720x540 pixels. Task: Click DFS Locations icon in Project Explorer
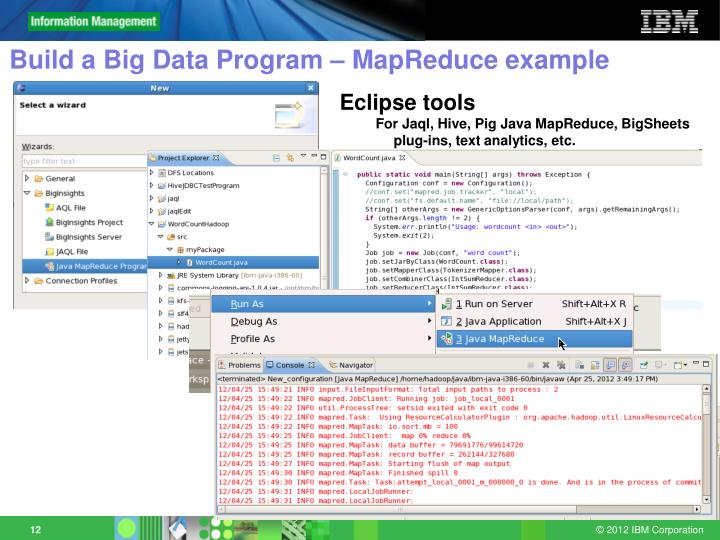click(x=162, y=173)
